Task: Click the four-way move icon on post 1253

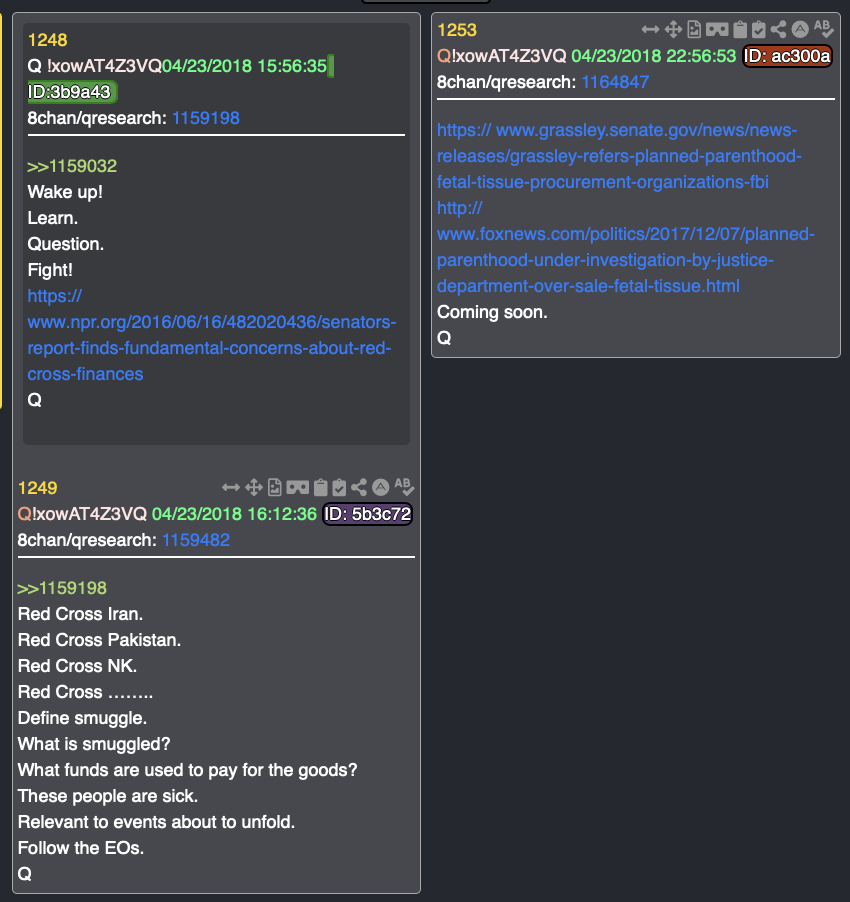Action: click(673, 29)
